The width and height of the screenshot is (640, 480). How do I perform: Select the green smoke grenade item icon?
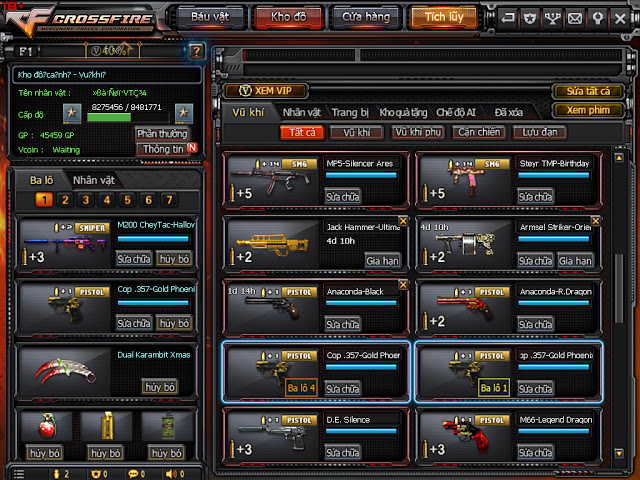click(x=167, y=426)
